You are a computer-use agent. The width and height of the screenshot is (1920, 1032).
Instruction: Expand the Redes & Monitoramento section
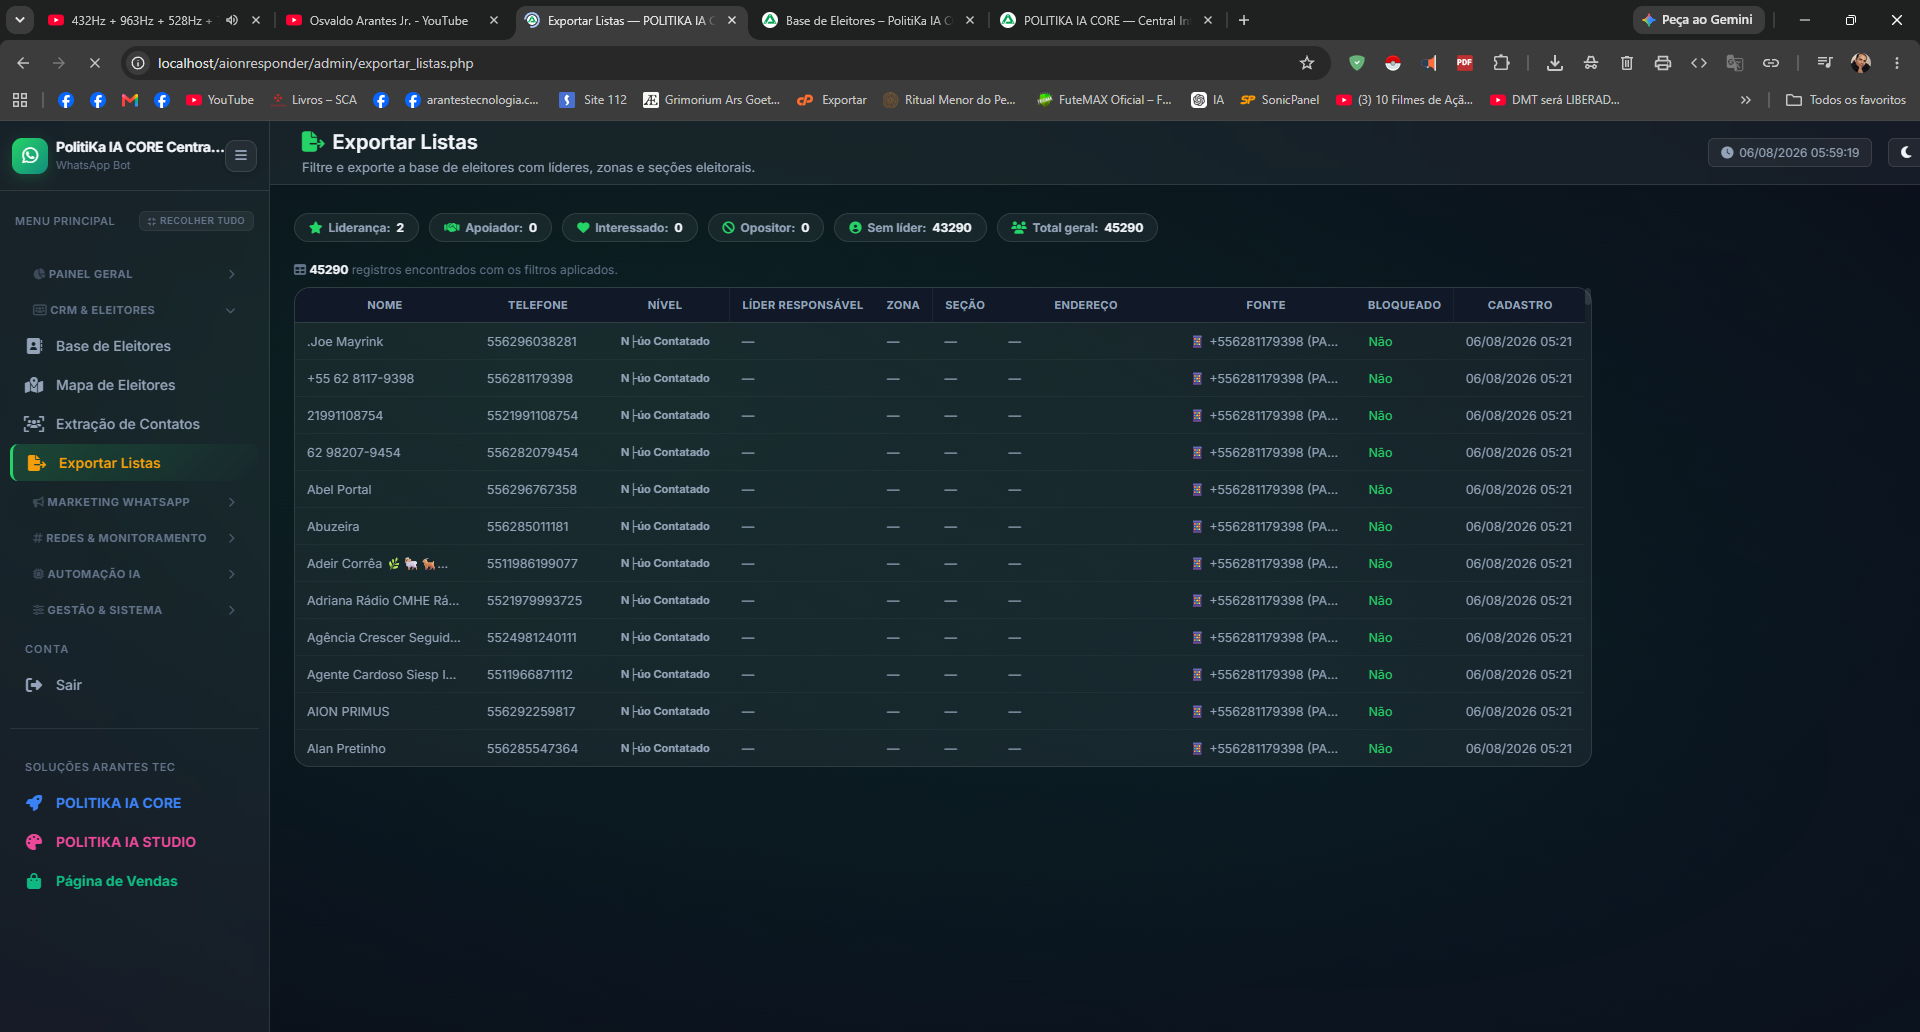pyautogui.click(x=135, y=538)
